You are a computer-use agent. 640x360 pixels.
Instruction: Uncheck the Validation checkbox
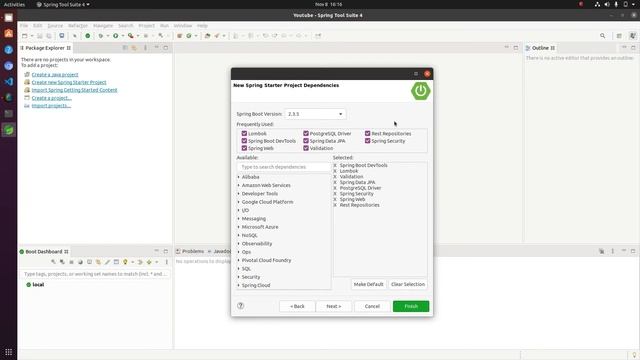tap(306, 148)
